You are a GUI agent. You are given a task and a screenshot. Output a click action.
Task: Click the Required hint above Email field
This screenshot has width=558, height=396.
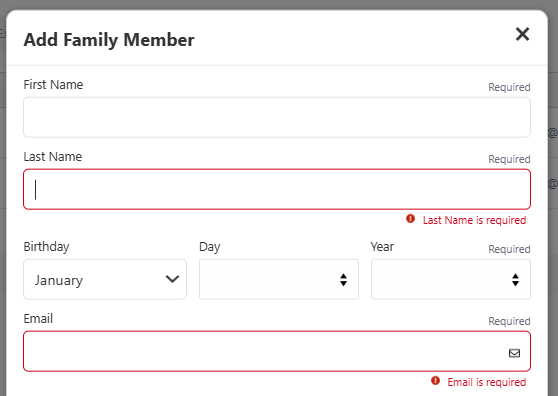click(x=509, y=321)
